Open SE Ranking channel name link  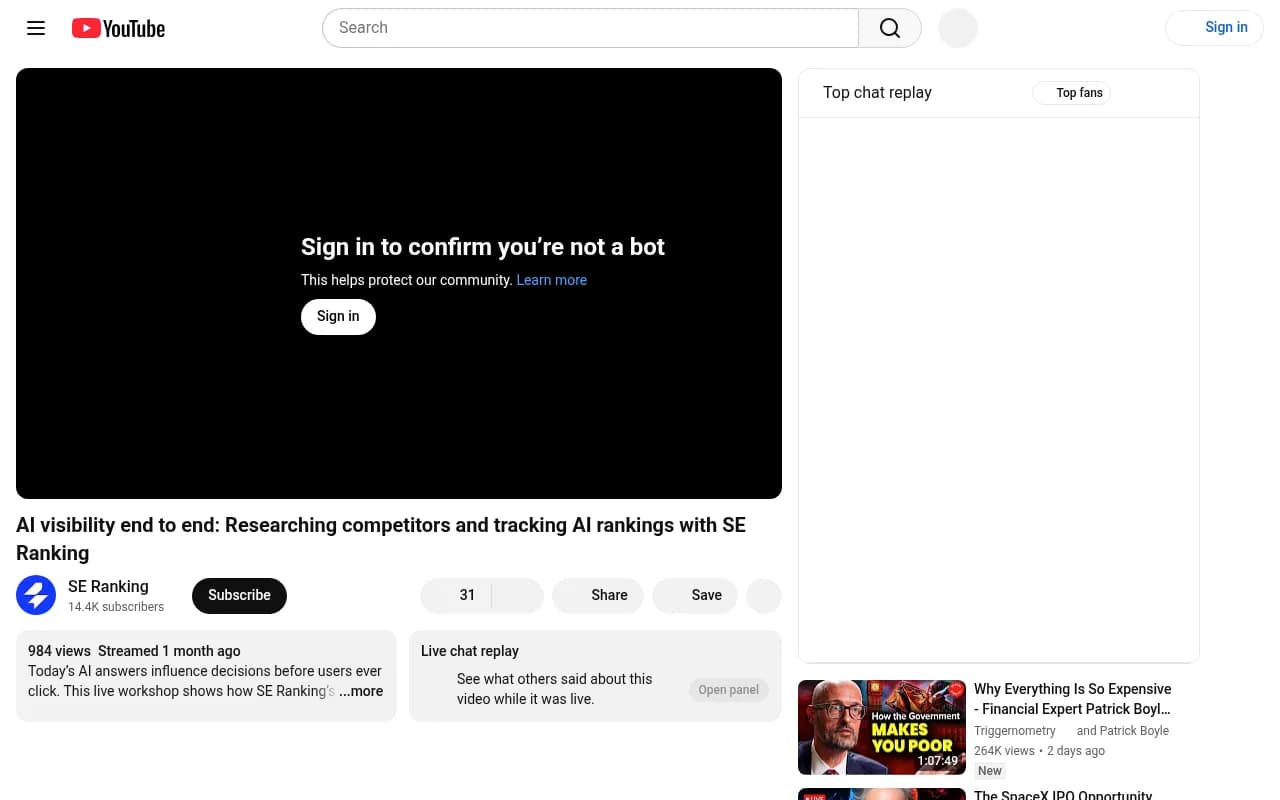[108, 586]
